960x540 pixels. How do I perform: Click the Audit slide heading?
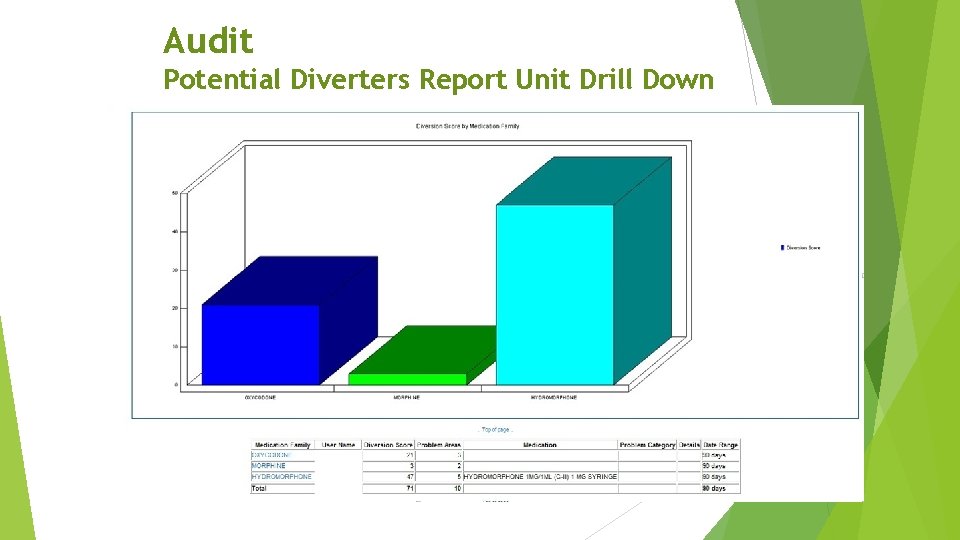(208, 41)
